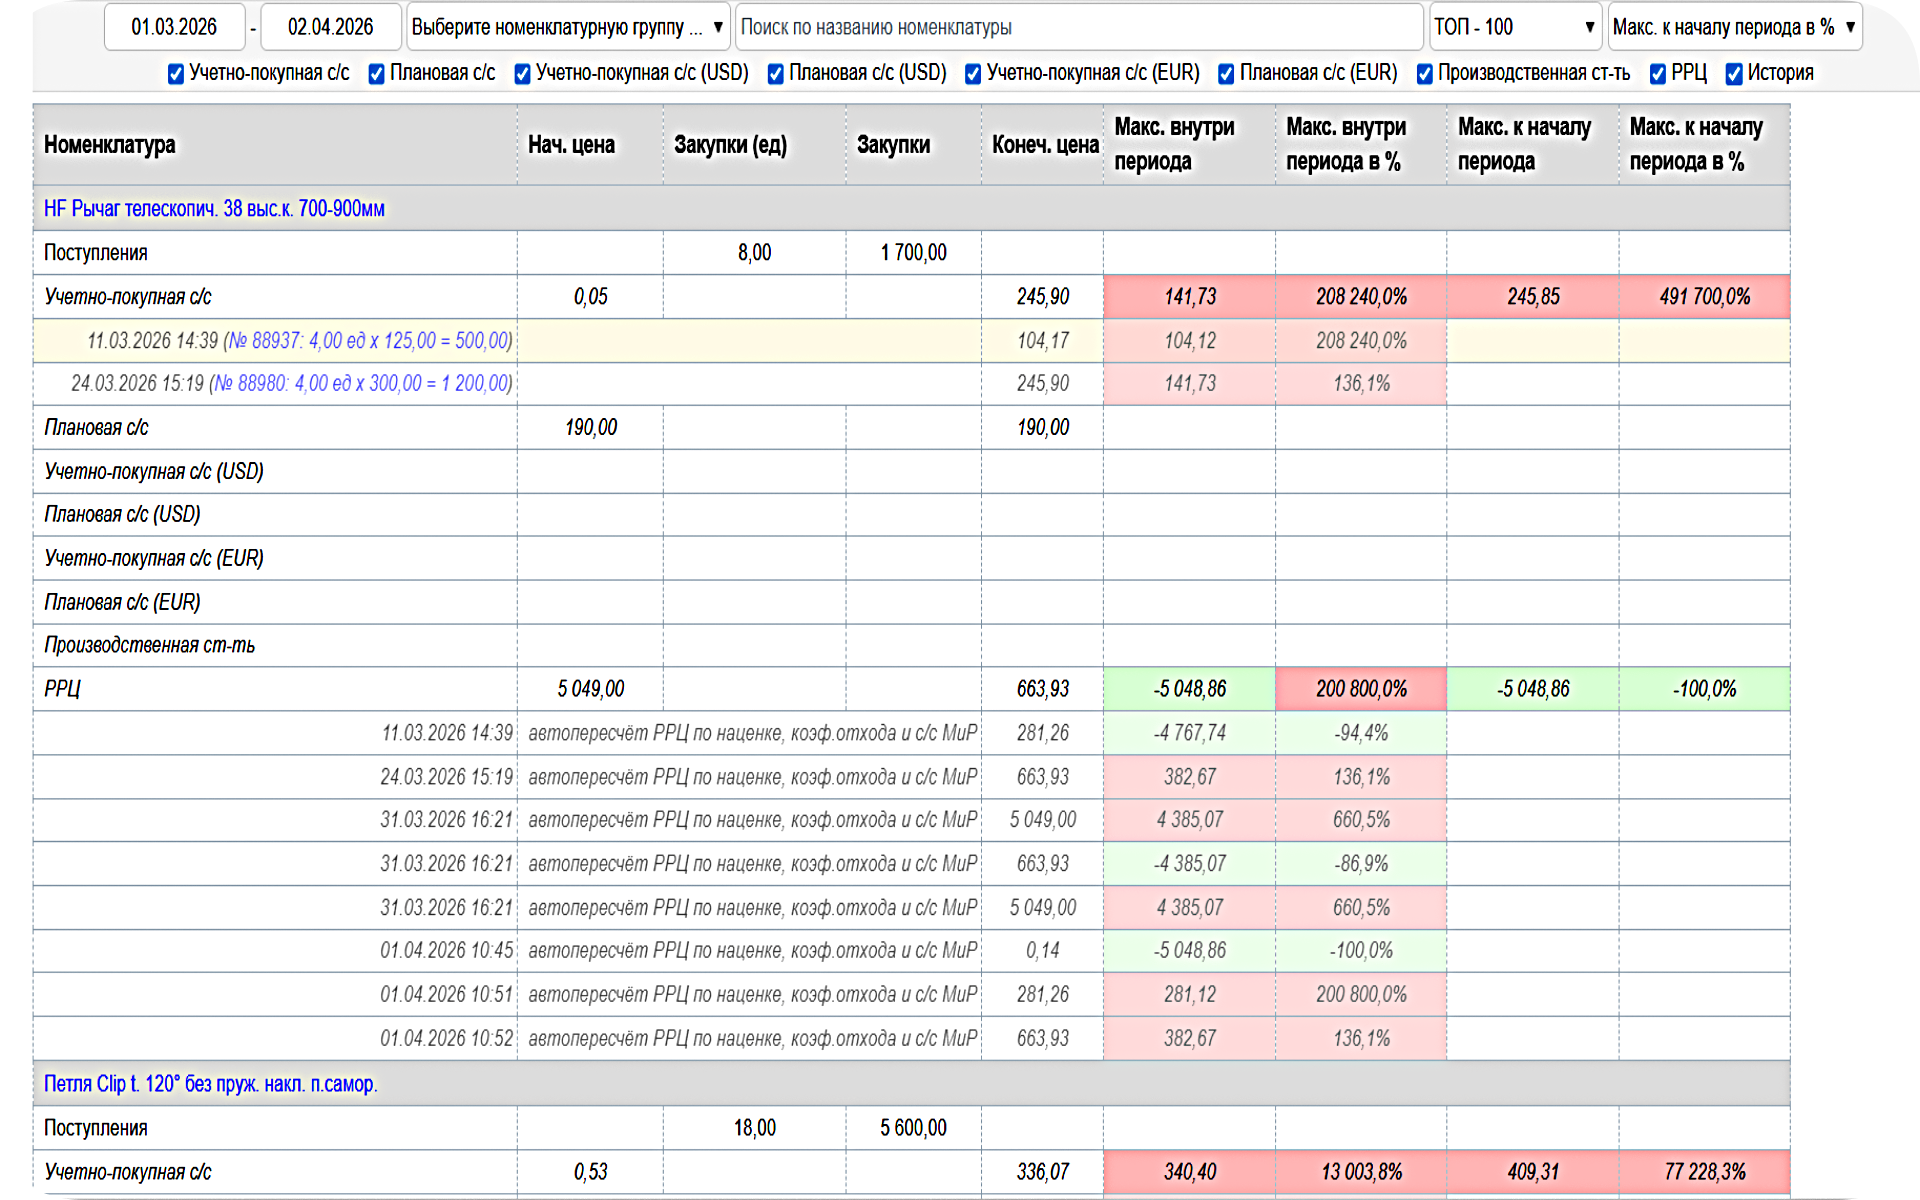The image size is (1920, 1200).
Task: Expand the ТОП - 100 dropdown
Action: tap(1514, 27)
